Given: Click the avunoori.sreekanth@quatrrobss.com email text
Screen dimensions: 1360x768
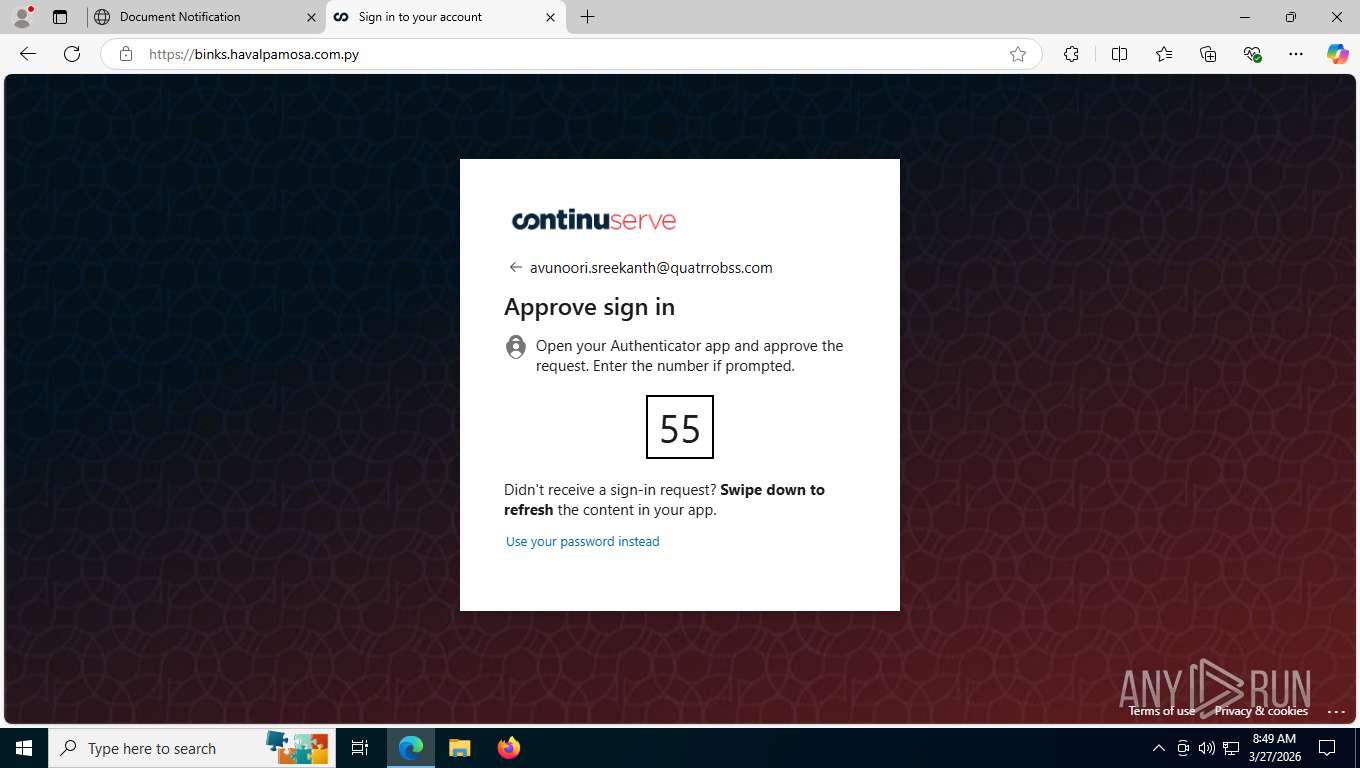Looking at the screenshot, I should click(651, 267).
